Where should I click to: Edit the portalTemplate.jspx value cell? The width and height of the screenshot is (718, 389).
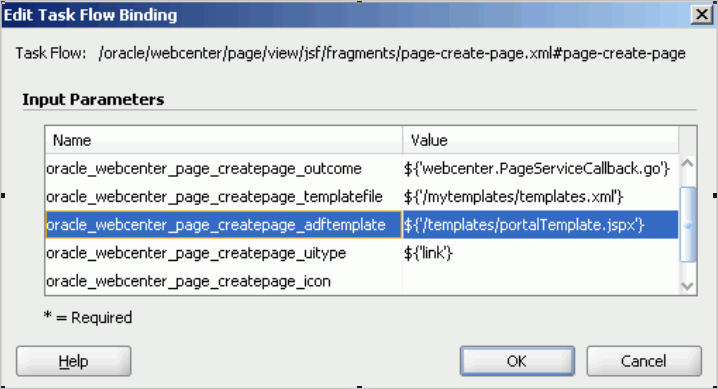coord(540,225)
